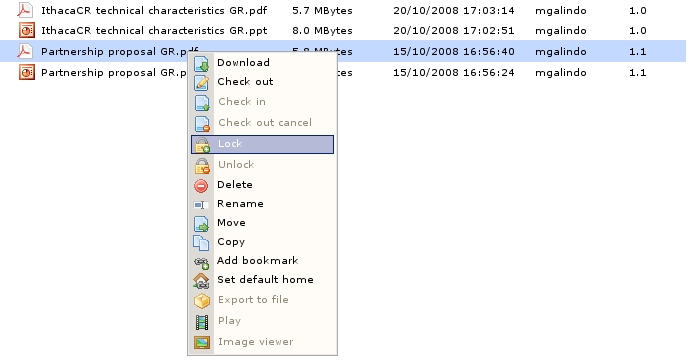Click the disabled Image viewer entry
696x364 pixels.
pyautogui.click(x=256, y=342)
